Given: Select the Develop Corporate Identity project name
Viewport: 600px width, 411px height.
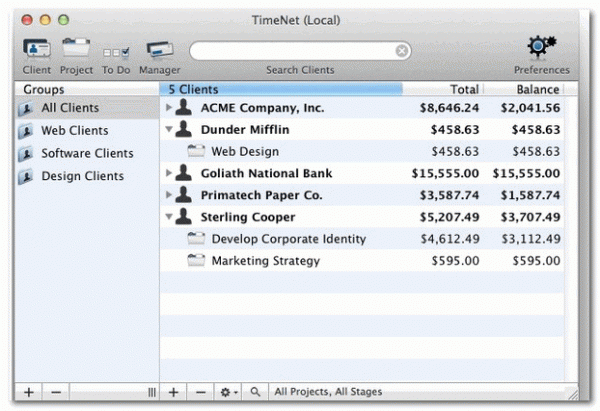Looking at the screenshot, I should [289, 239].
